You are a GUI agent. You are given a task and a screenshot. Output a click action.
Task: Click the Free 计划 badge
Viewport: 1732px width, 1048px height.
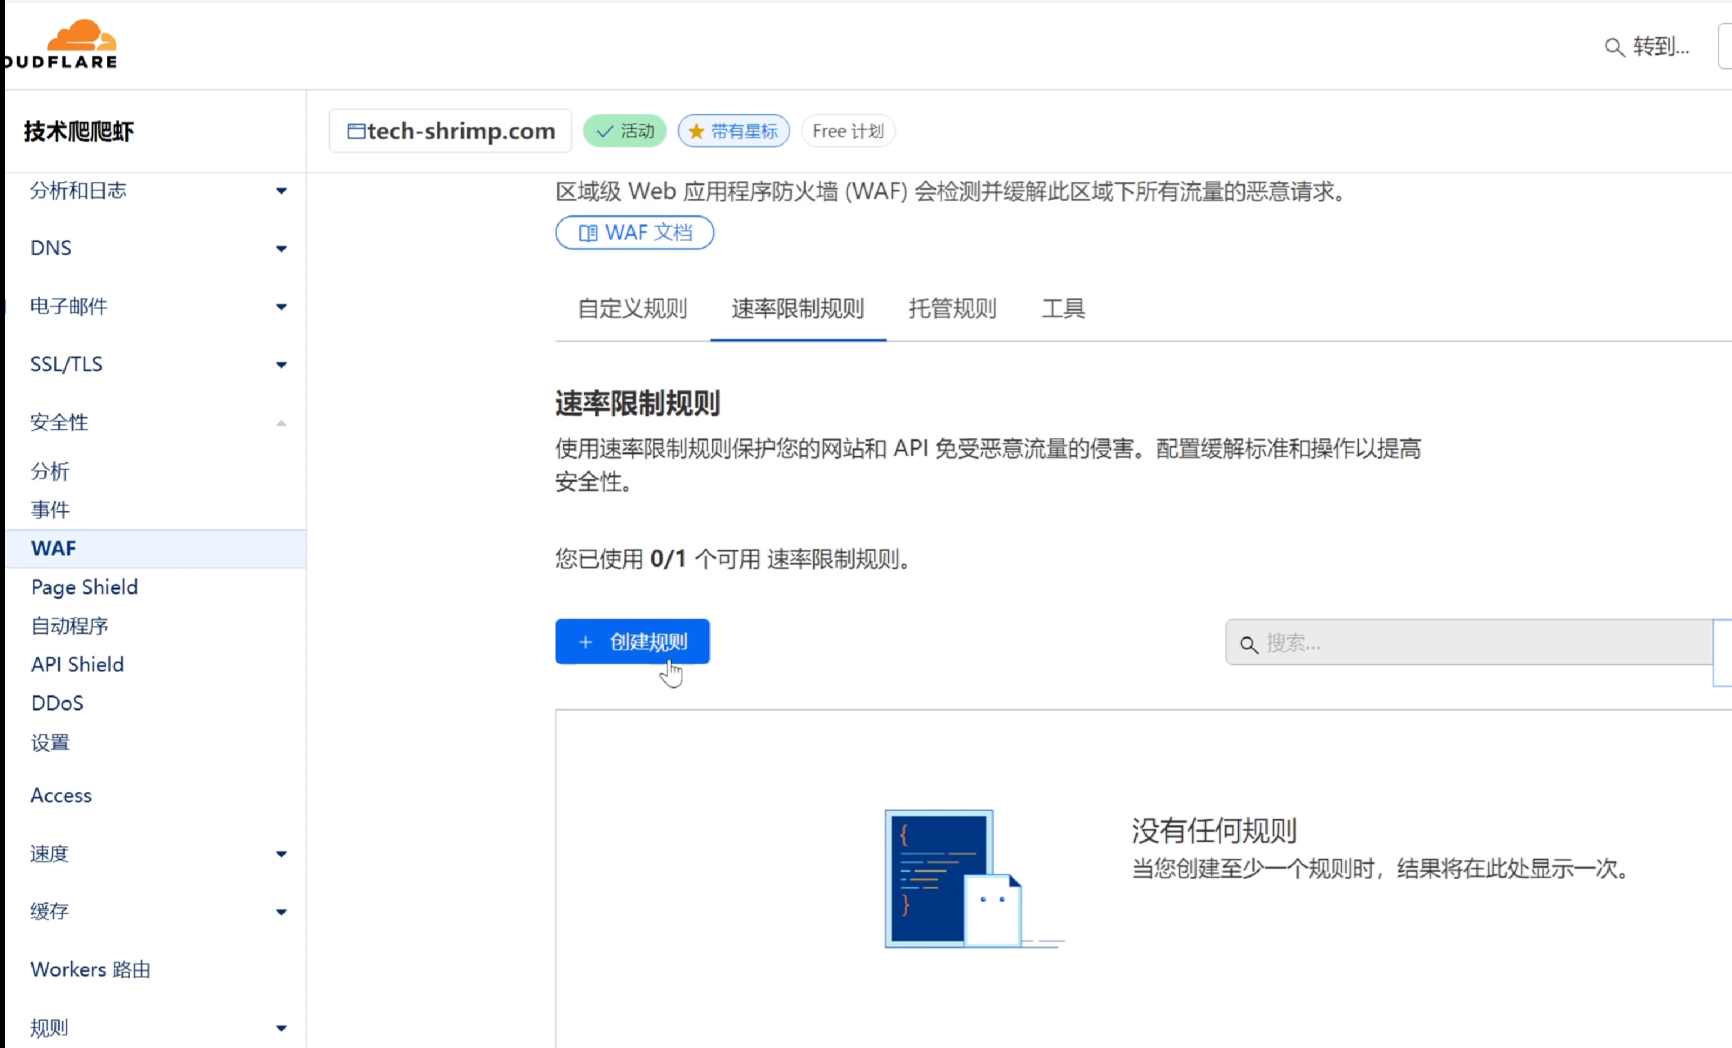[847, 131]
